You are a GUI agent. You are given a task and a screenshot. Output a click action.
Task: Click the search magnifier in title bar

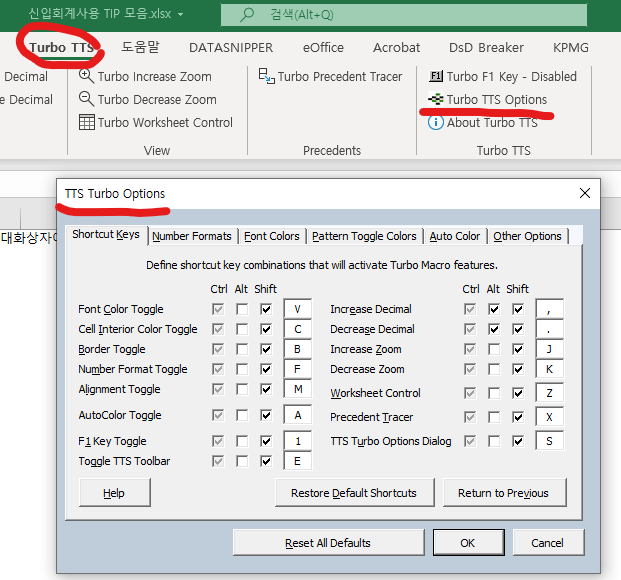(245, 15)
